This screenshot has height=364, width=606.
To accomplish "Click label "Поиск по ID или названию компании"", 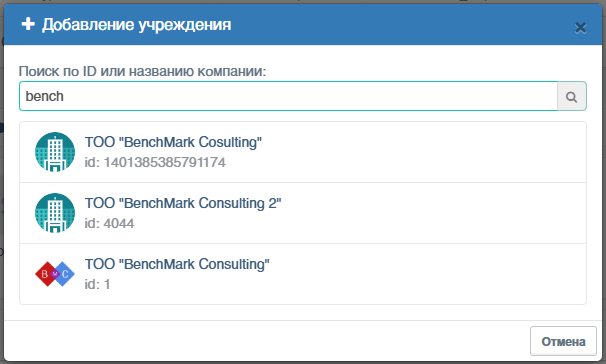I will [143, 71].
